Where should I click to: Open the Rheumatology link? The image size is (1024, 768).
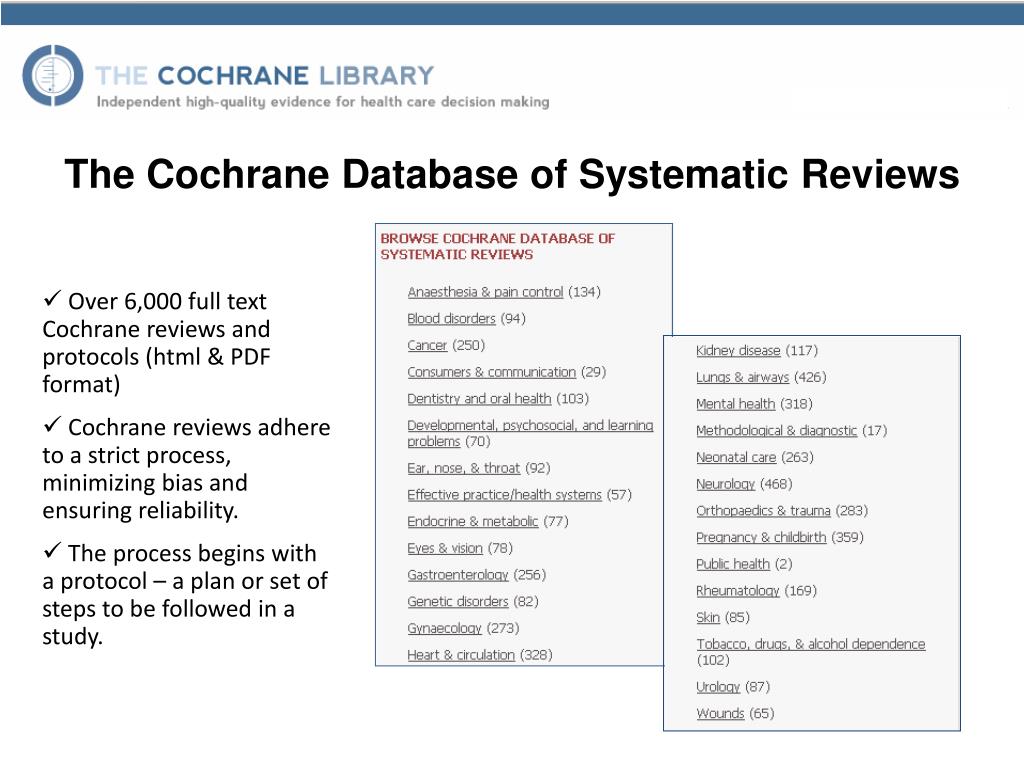737,591
